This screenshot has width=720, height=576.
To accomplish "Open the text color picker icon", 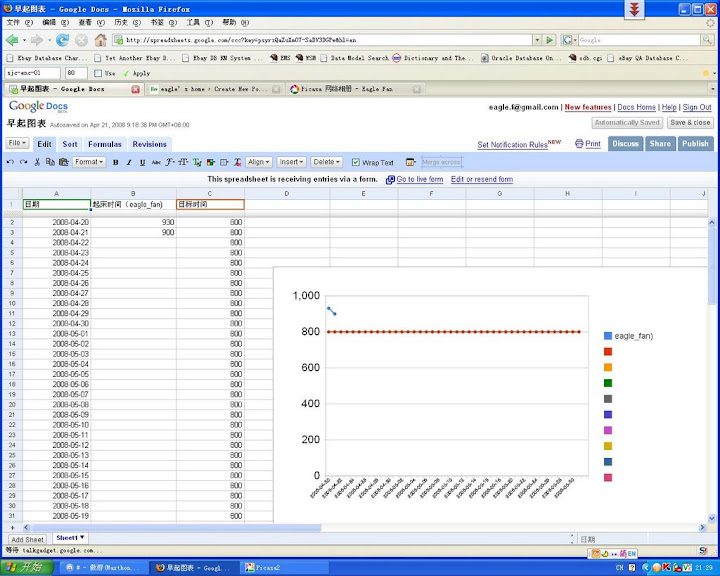I will point(197,163).
